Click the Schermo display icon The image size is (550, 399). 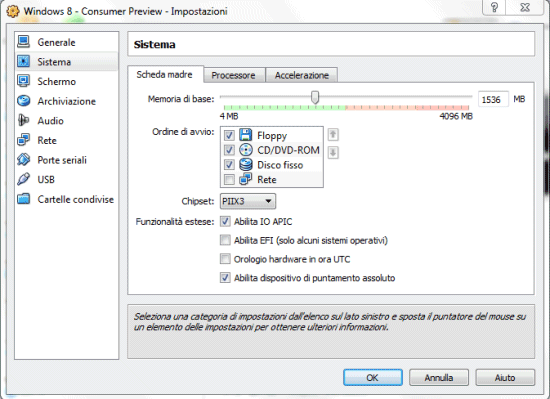[24, 81]
